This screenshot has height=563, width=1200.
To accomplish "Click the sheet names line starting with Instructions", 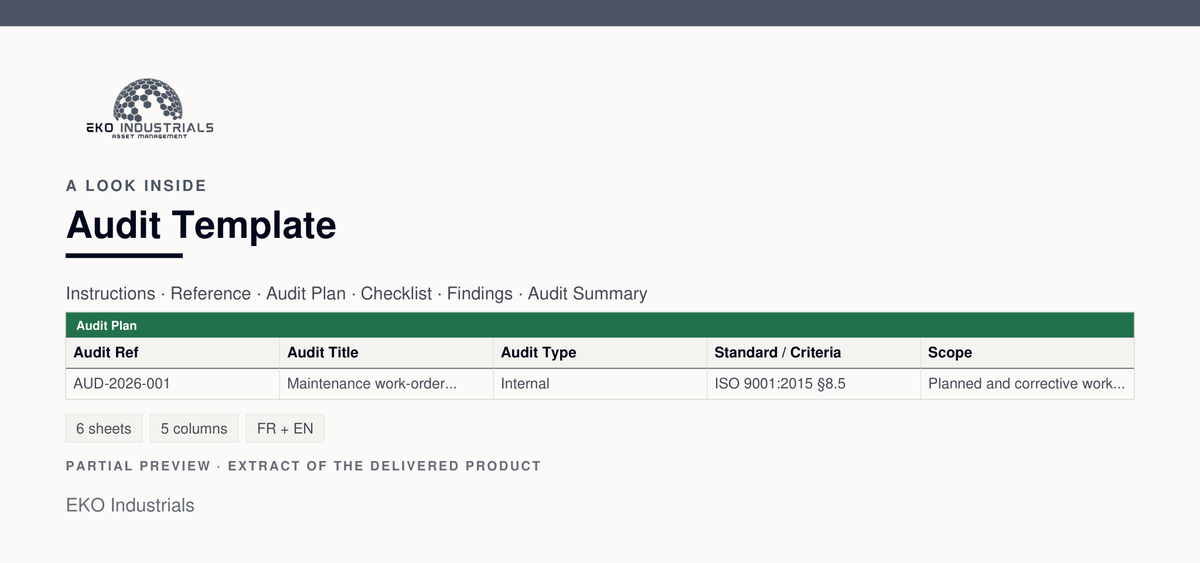I will [357, 293].
